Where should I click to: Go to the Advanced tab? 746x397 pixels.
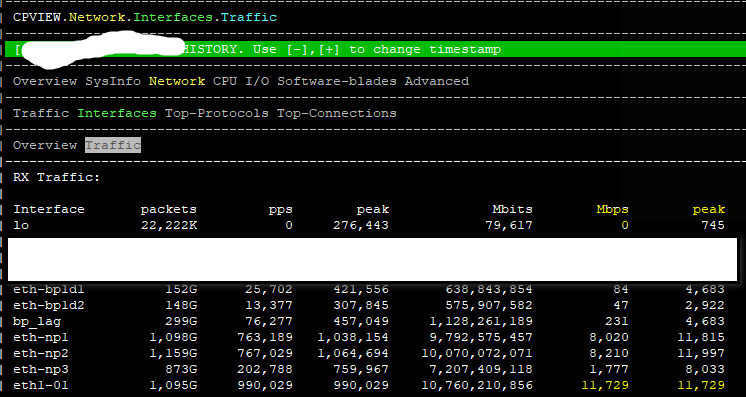click(x=437, y=81)
